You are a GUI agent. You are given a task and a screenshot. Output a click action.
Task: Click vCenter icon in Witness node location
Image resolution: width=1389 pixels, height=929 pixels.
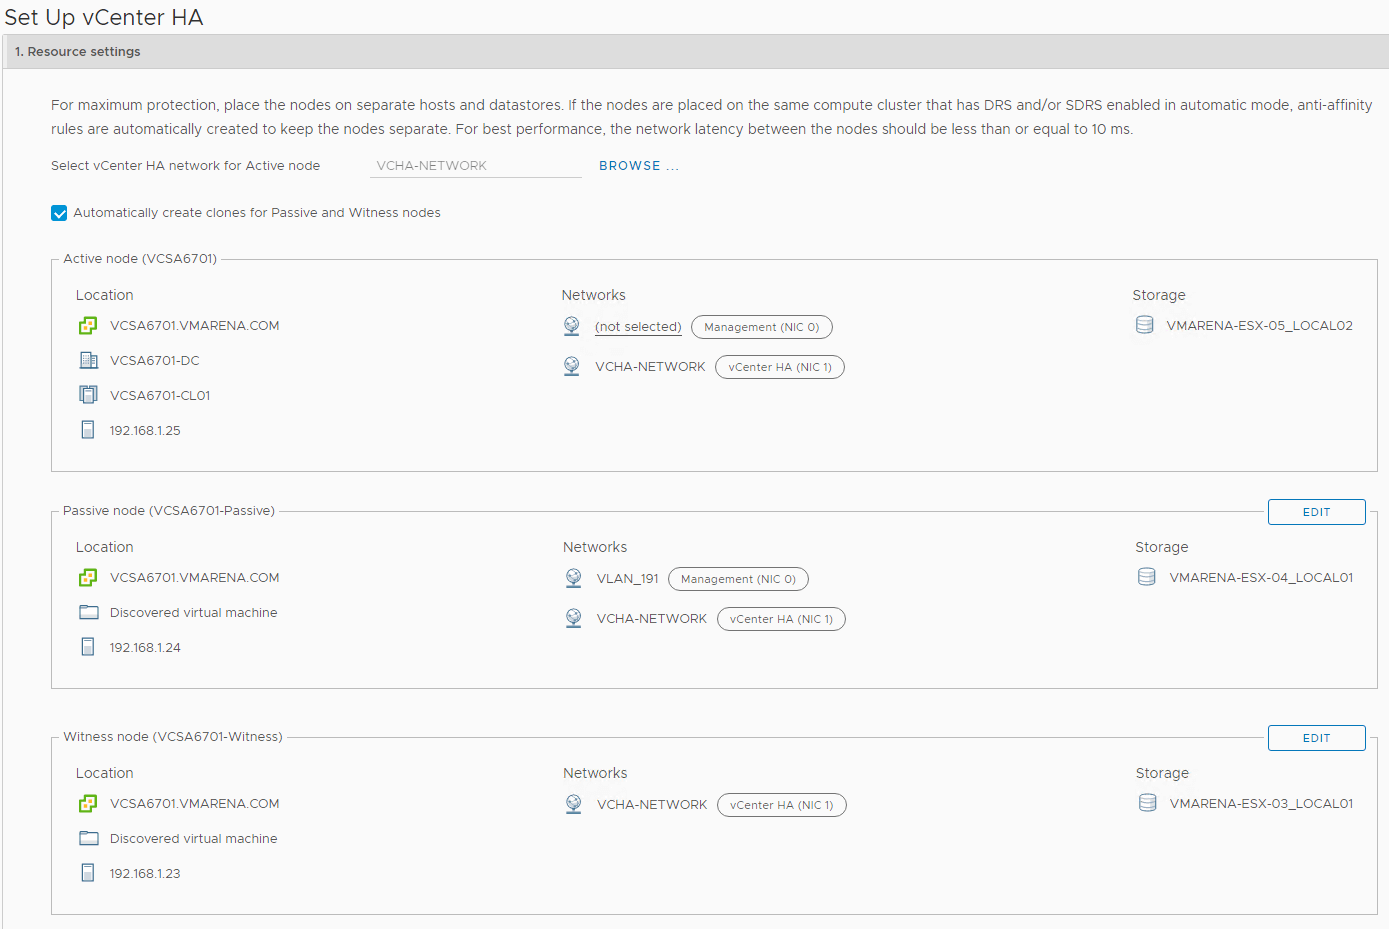tap(88, 804)
